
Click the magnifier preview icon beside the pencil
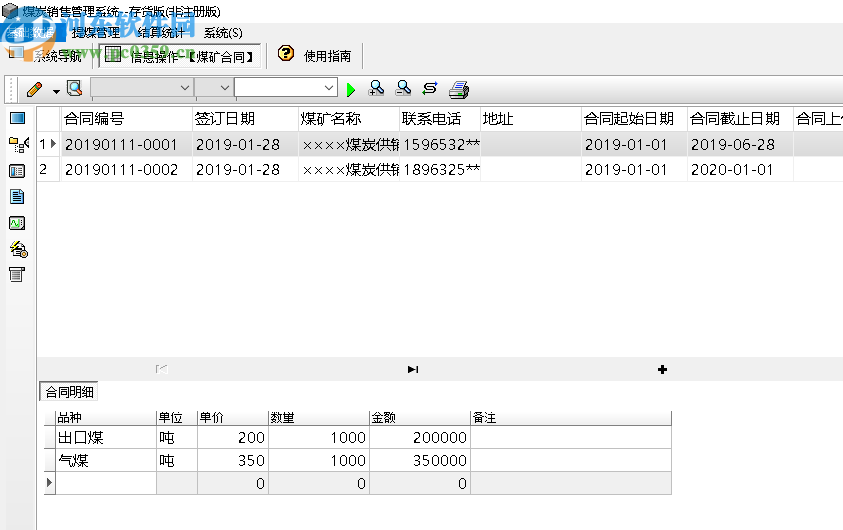click(x=74, y=89)
